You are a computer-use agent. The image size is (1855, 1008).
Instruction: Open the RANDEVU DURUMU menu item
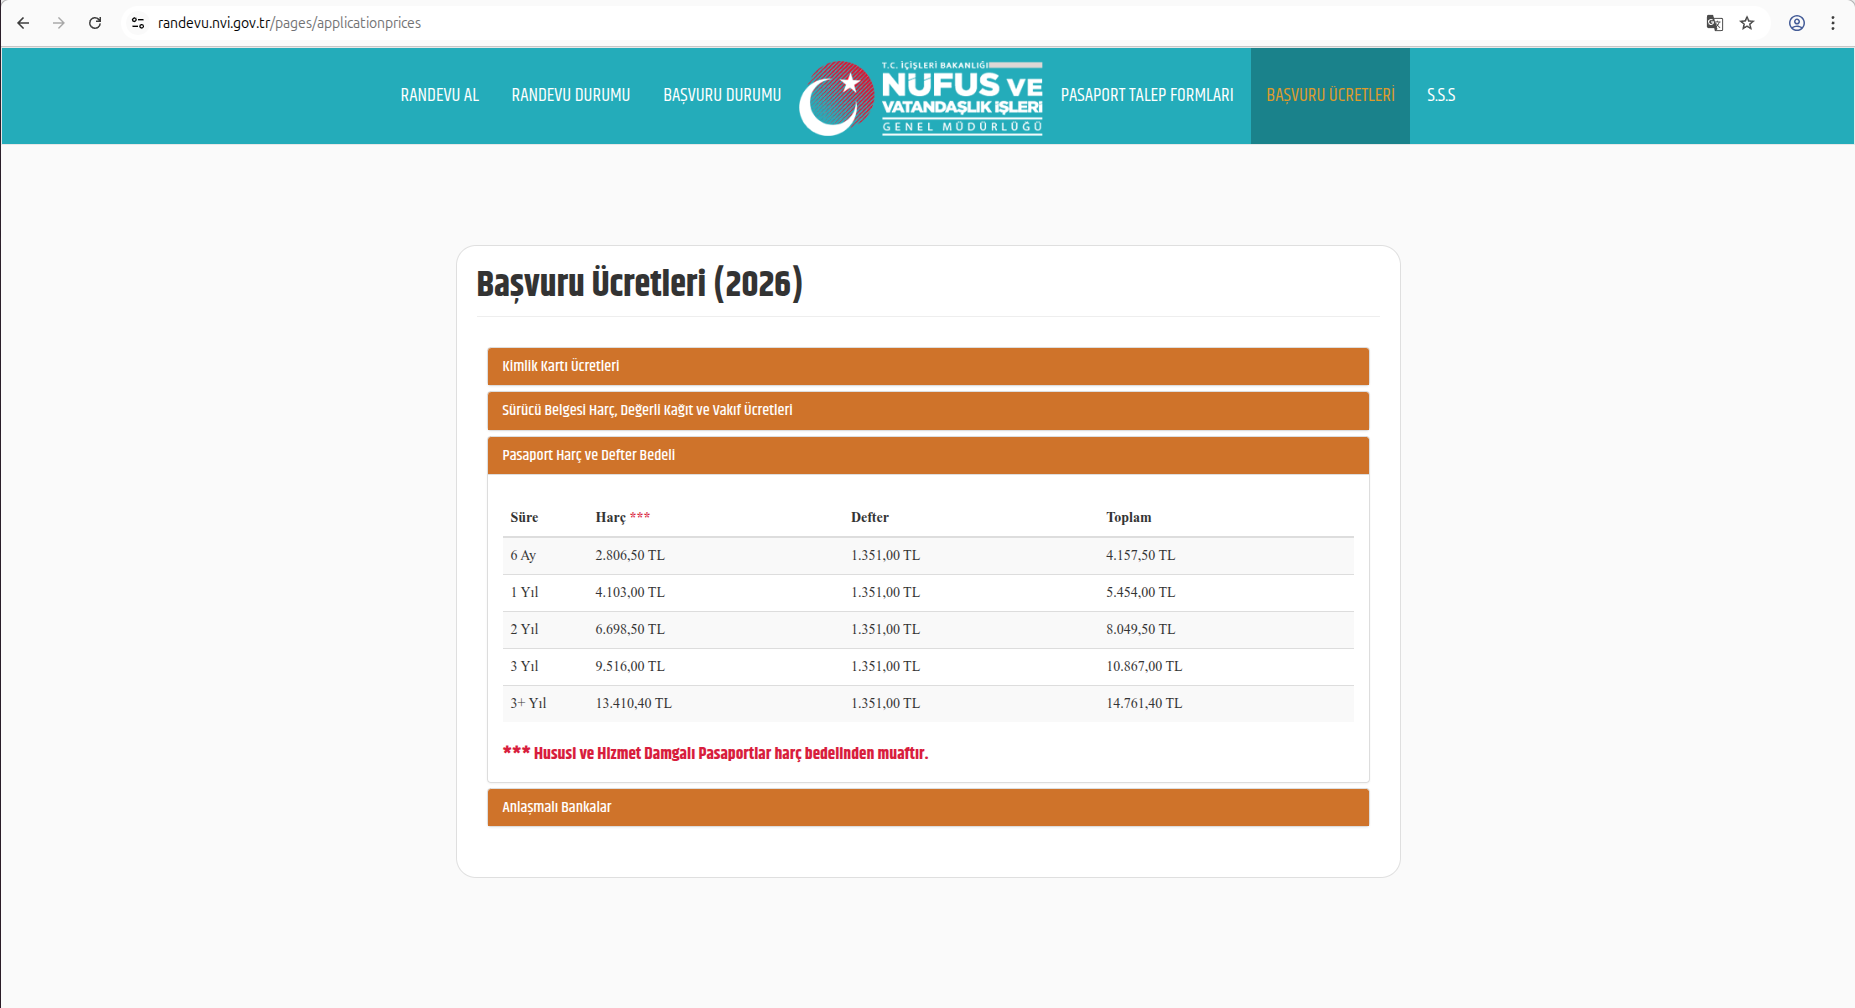point(571,95)
